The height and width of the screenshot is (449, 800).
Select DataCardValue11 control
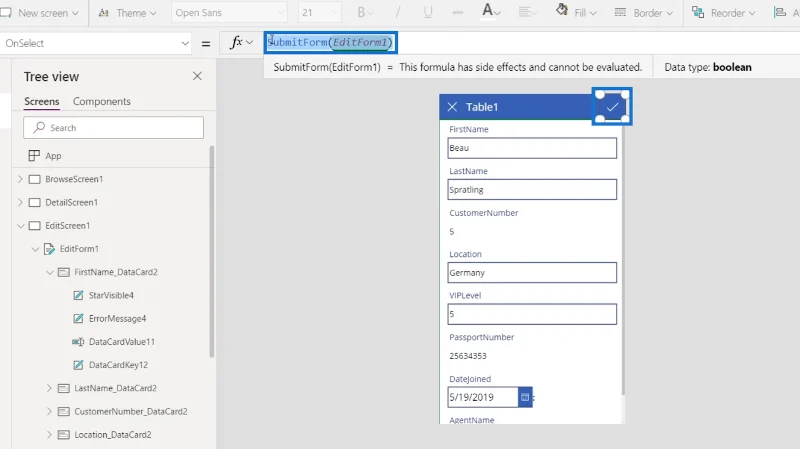pos(121,342)
